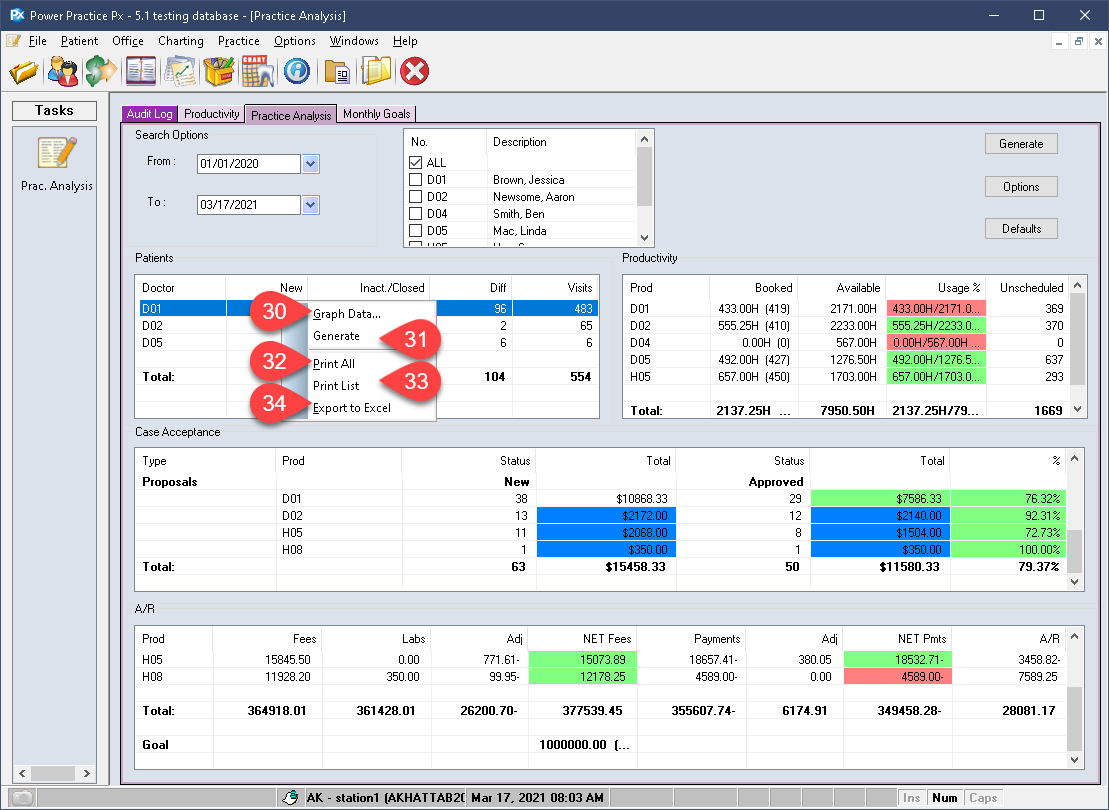This screenshot has width=1109, height=810.
Task: Open the Charting menu
Action: [180, 41]
